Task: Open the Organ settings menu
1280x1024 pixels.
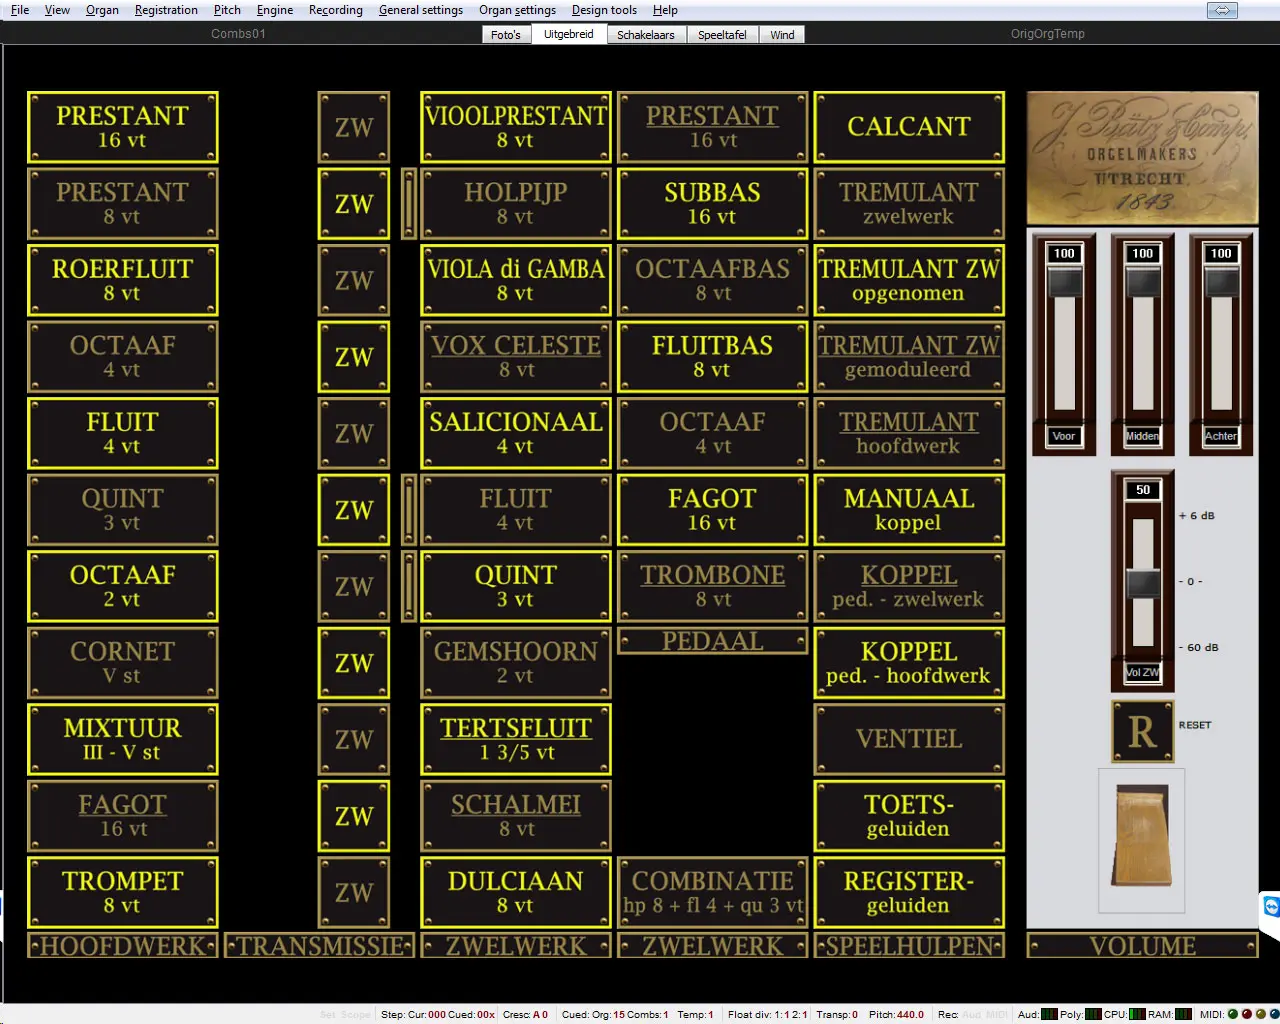Action: point(517,10)
